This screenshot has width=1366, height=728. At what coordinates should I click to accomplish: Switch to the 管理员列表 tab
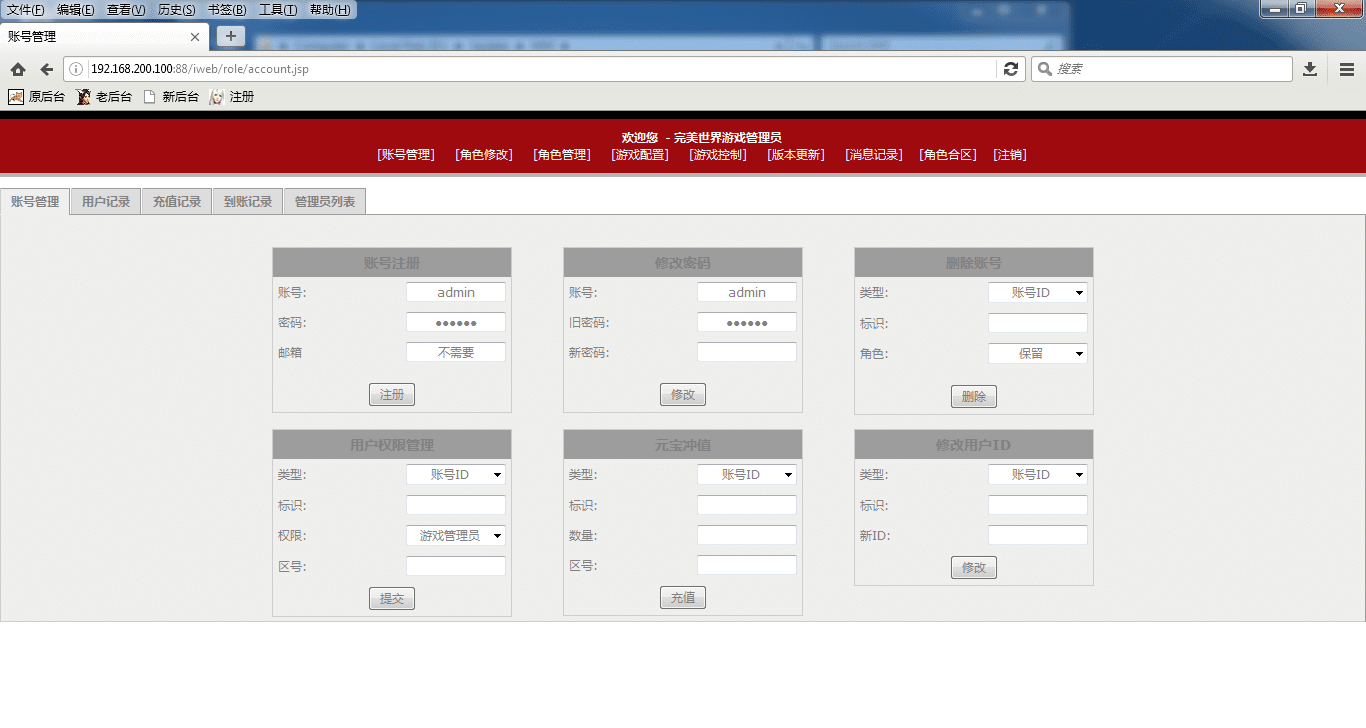(x=325, y=202)
